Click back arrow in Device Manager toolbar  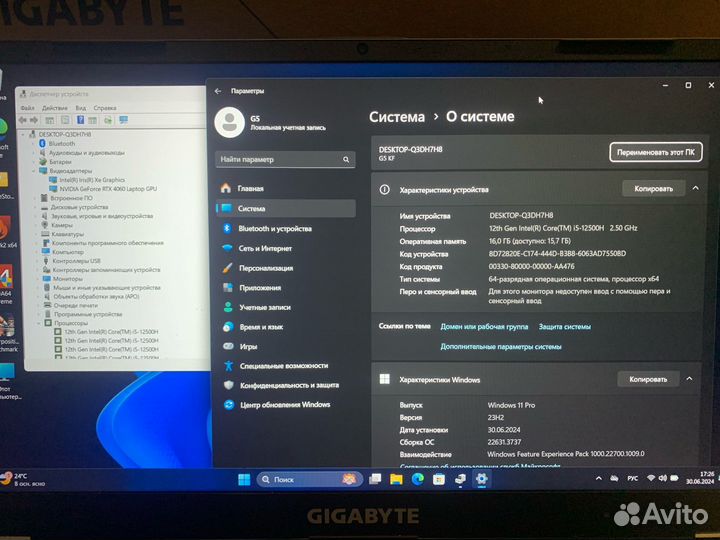coord(22,120)
